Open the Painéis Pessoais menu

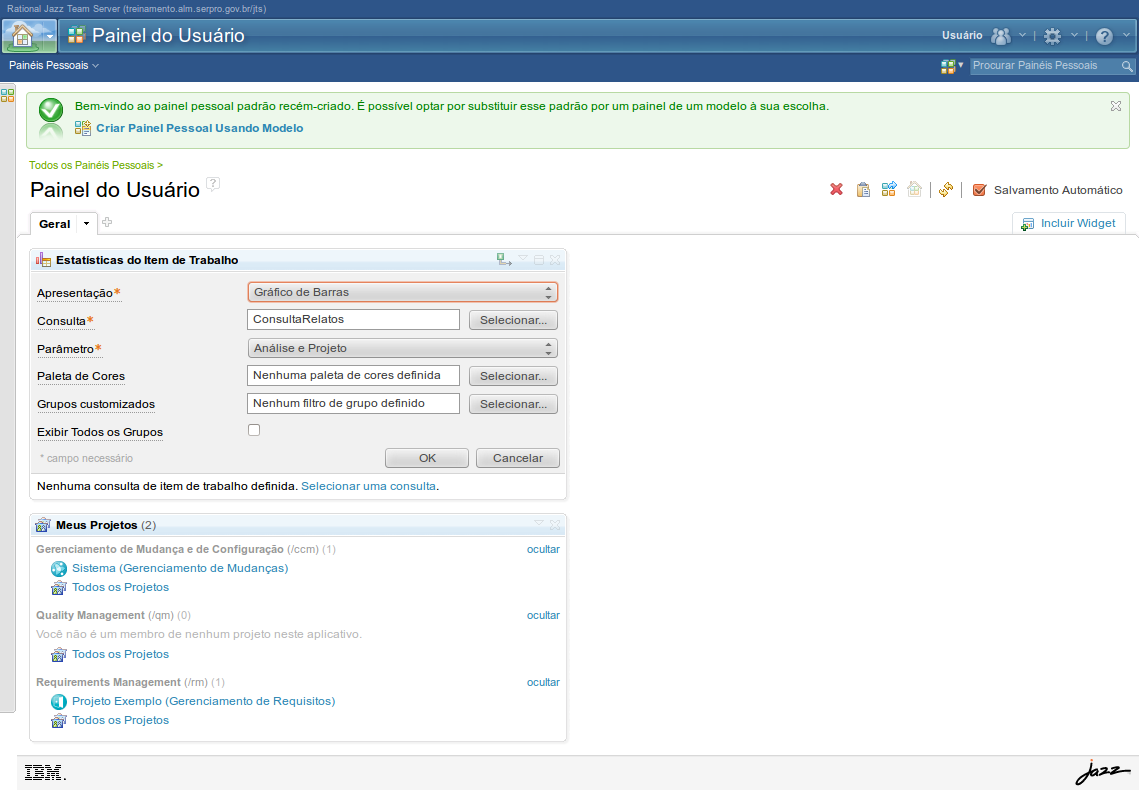click(x=54, y=65)
